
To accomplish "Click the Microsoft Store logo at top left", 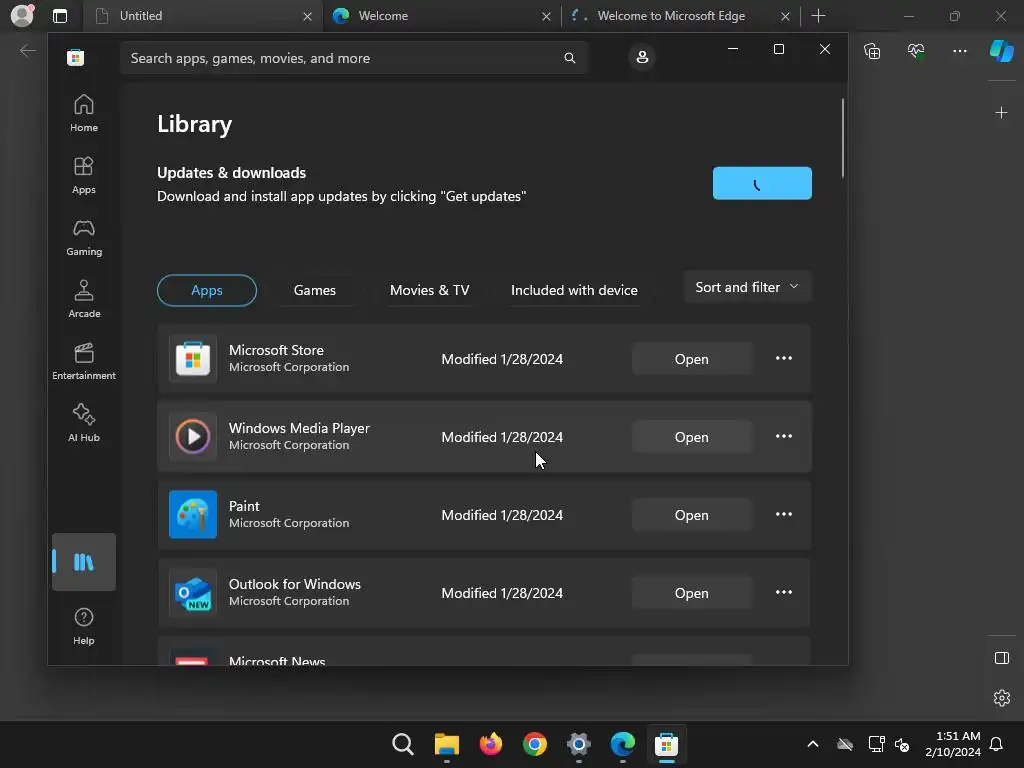I will coord(76,57).
